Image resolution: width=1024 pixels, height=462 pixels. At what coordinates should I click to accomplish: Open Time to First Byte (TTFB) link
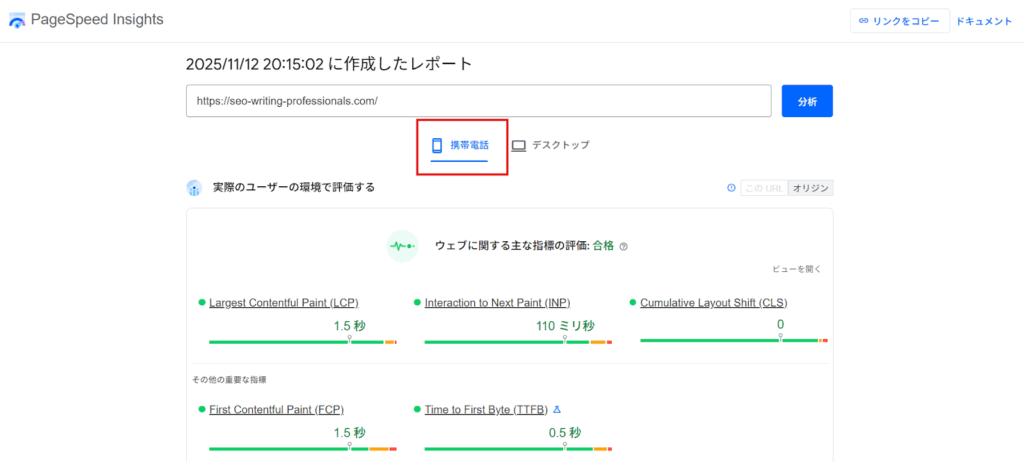(x=487, y=409)
